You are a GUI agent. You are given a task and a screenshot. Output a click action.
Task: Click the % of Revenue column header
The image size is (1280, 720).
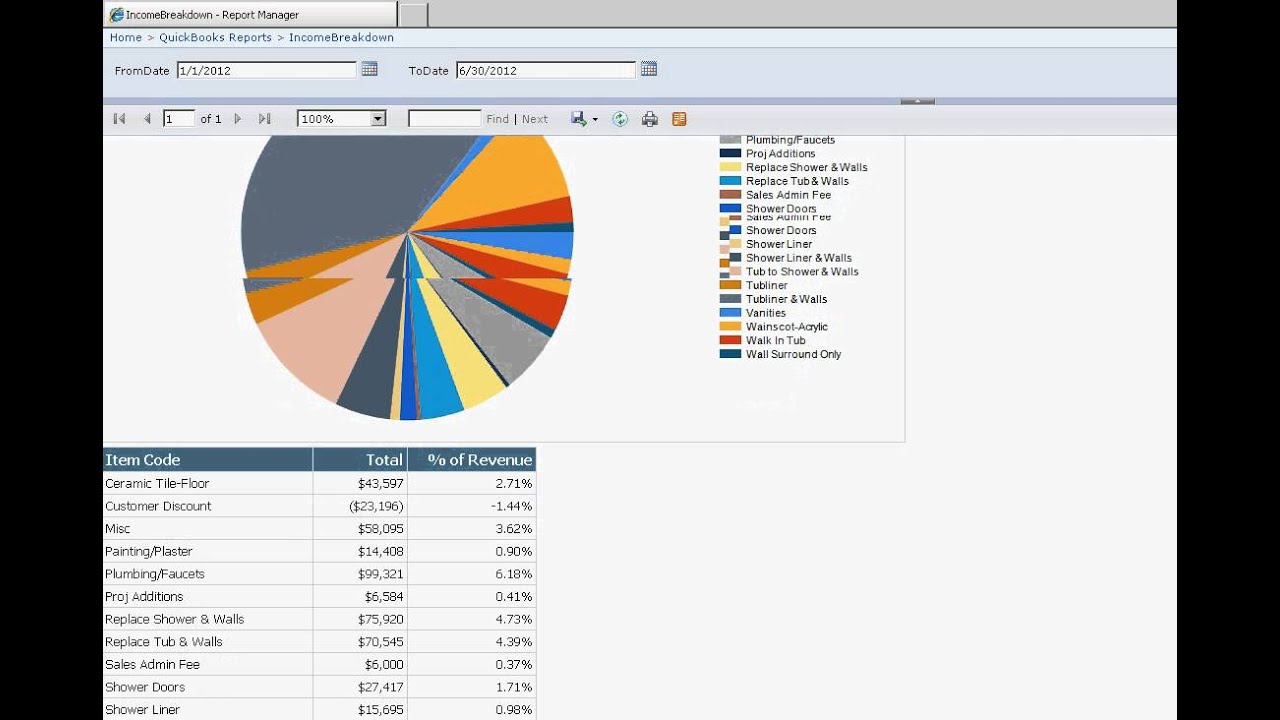(472, 460)
